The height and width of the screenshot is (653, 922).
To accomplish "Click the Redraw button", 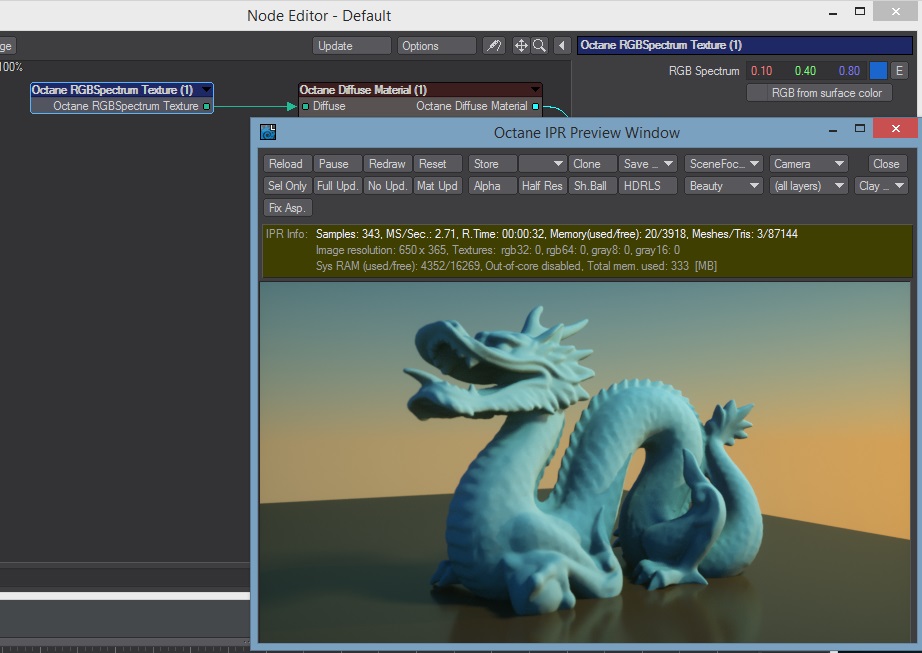I will 387,164.
